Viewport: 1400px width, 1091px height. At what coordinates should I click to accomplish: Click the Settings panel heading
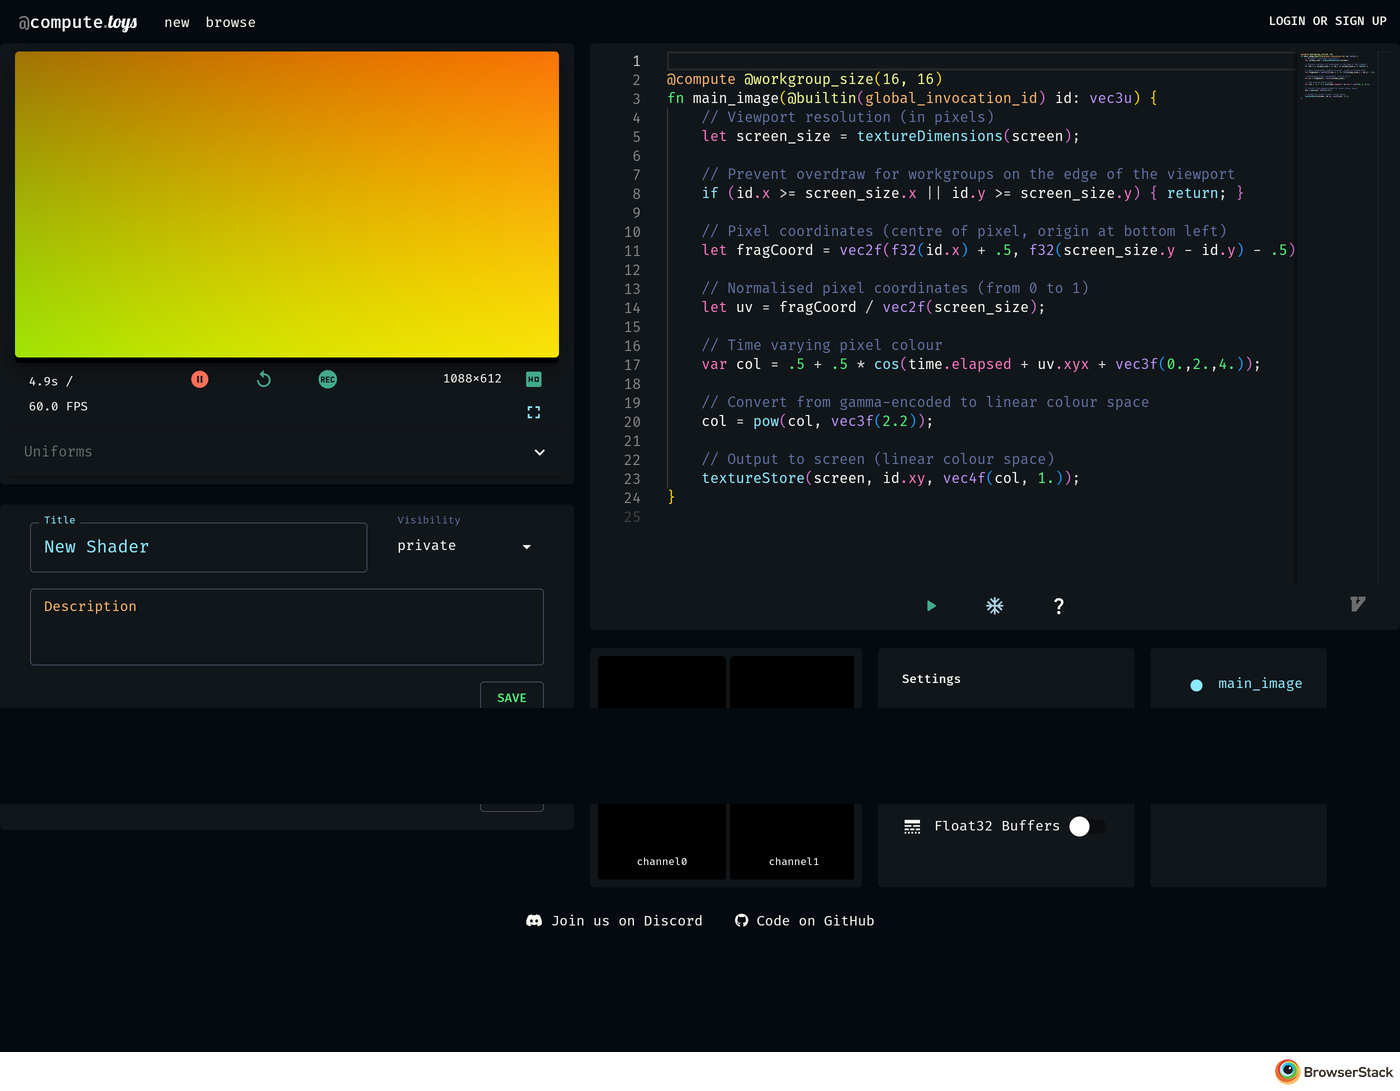931,679
